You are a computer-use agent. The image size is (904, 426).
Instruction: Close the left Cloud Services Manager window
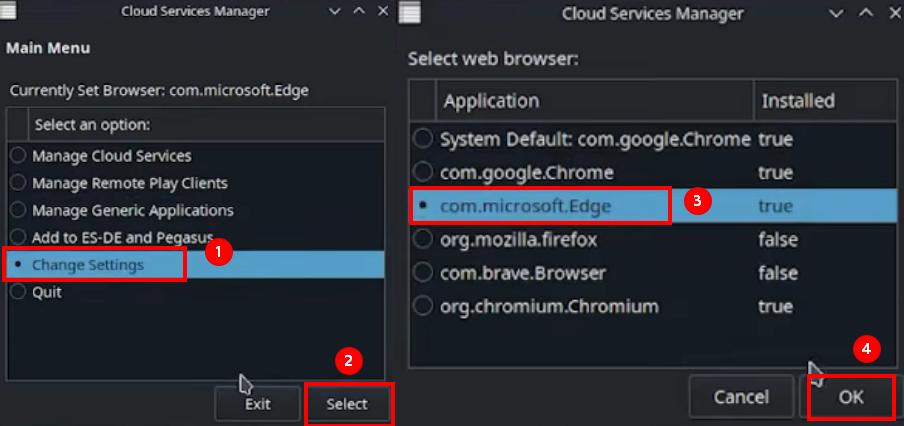[x=383, y=11]
